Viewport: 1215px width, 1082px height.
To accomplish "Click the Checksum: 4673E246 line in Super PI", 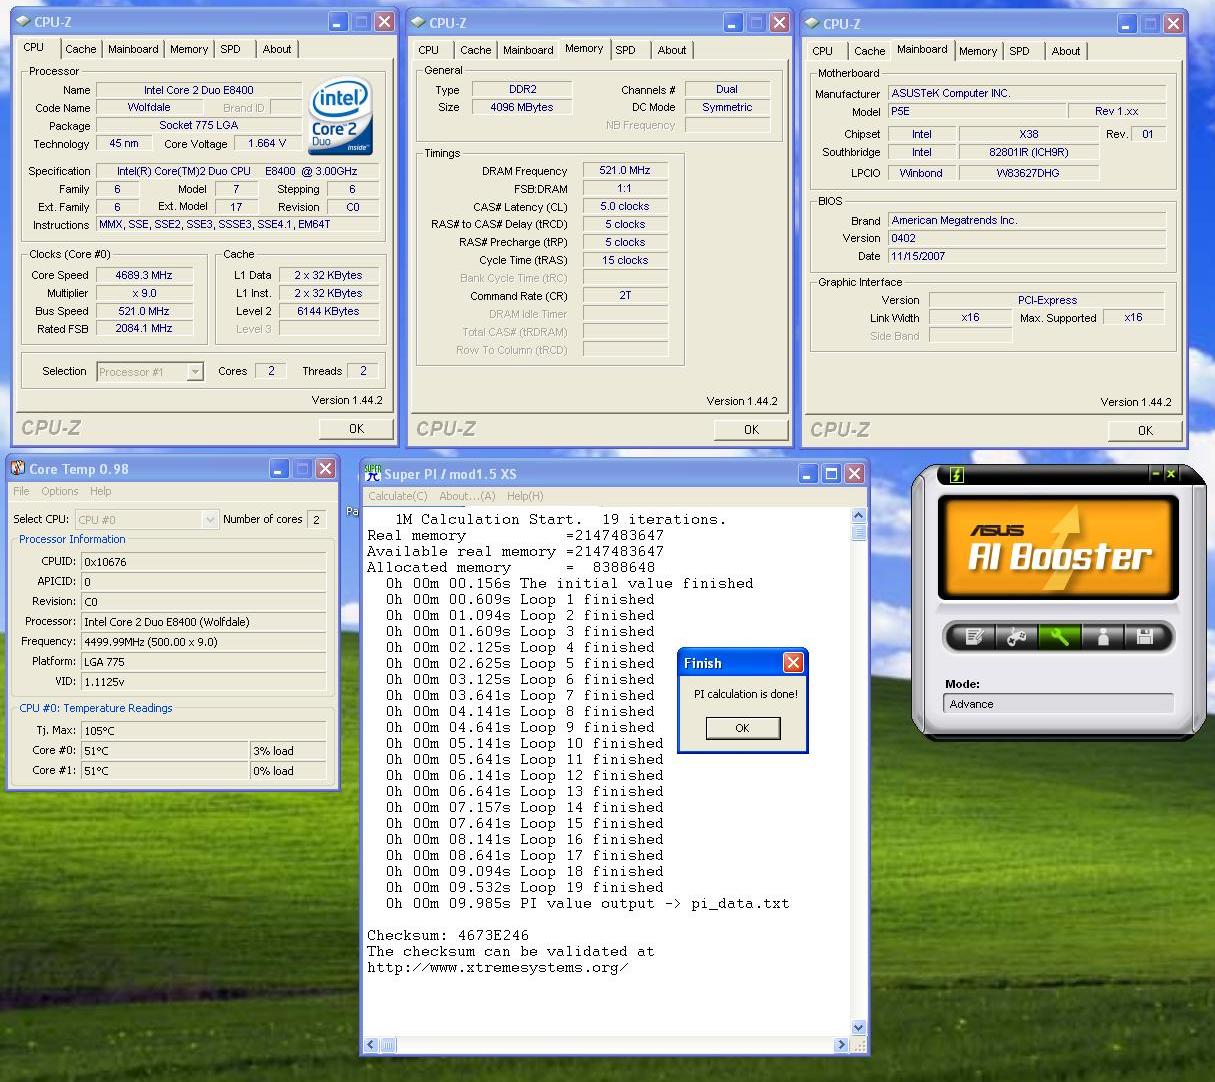I will (448, 935).
